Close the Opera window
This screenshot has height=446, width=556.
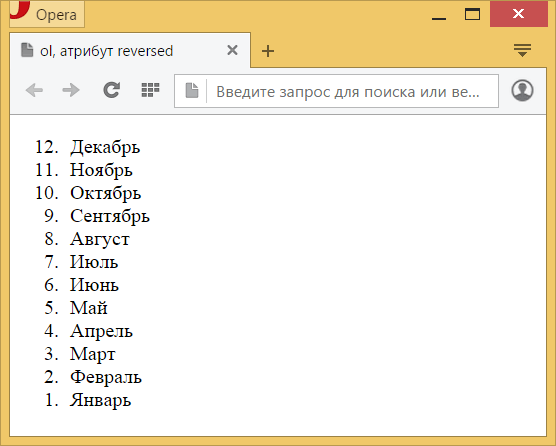click(519, 14)
